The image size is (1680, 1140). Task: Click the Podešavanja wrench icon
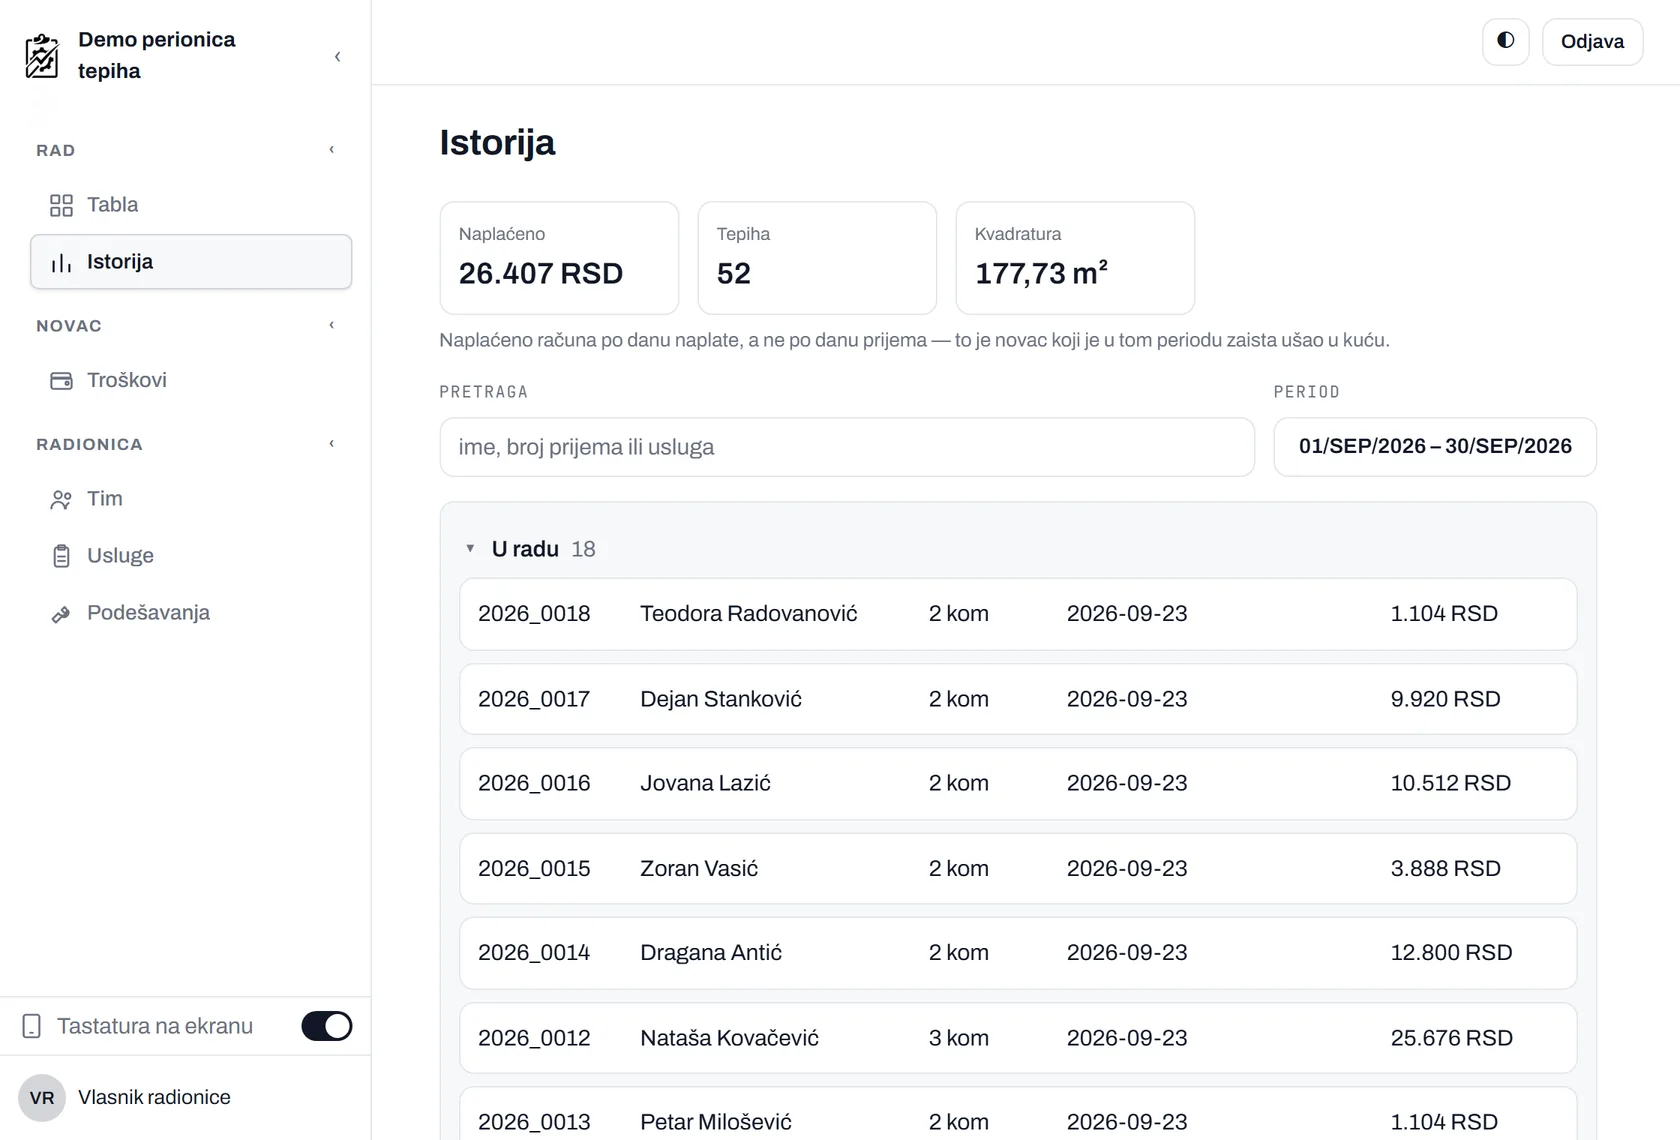[x=61, y=613]
